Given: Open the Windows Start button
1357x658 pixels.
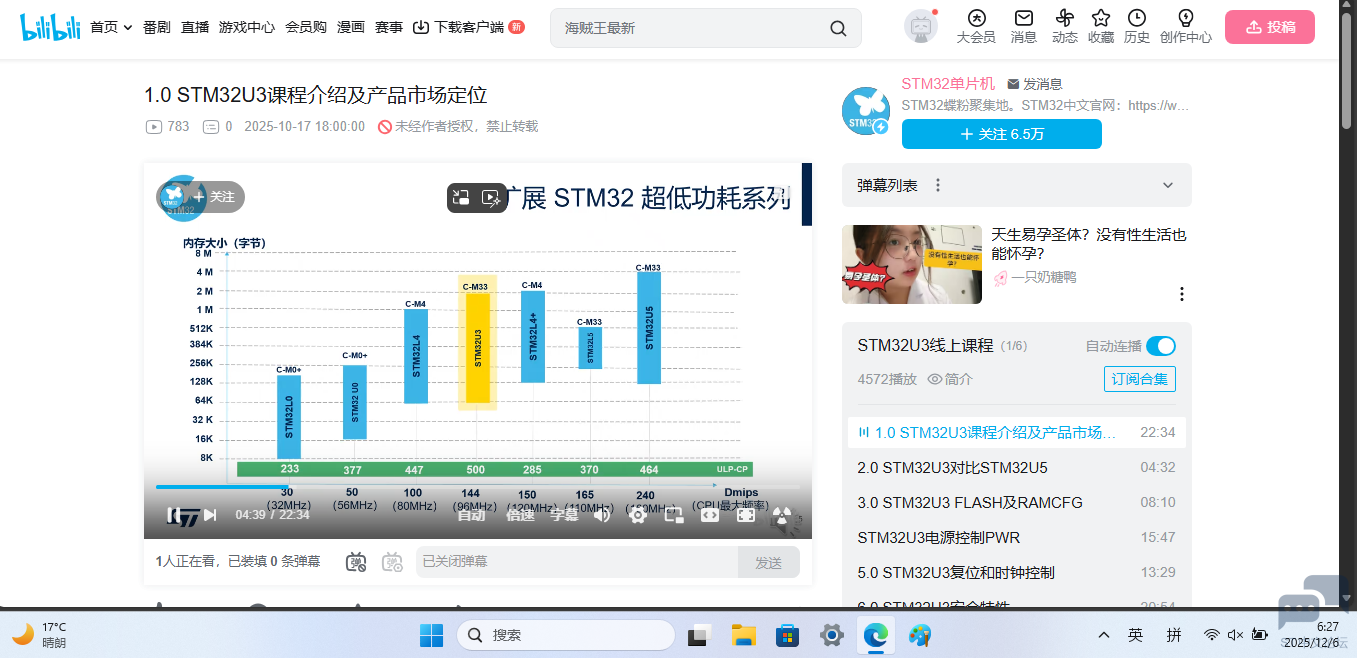Looking at the screenshot, I should (x=431, y=635).
